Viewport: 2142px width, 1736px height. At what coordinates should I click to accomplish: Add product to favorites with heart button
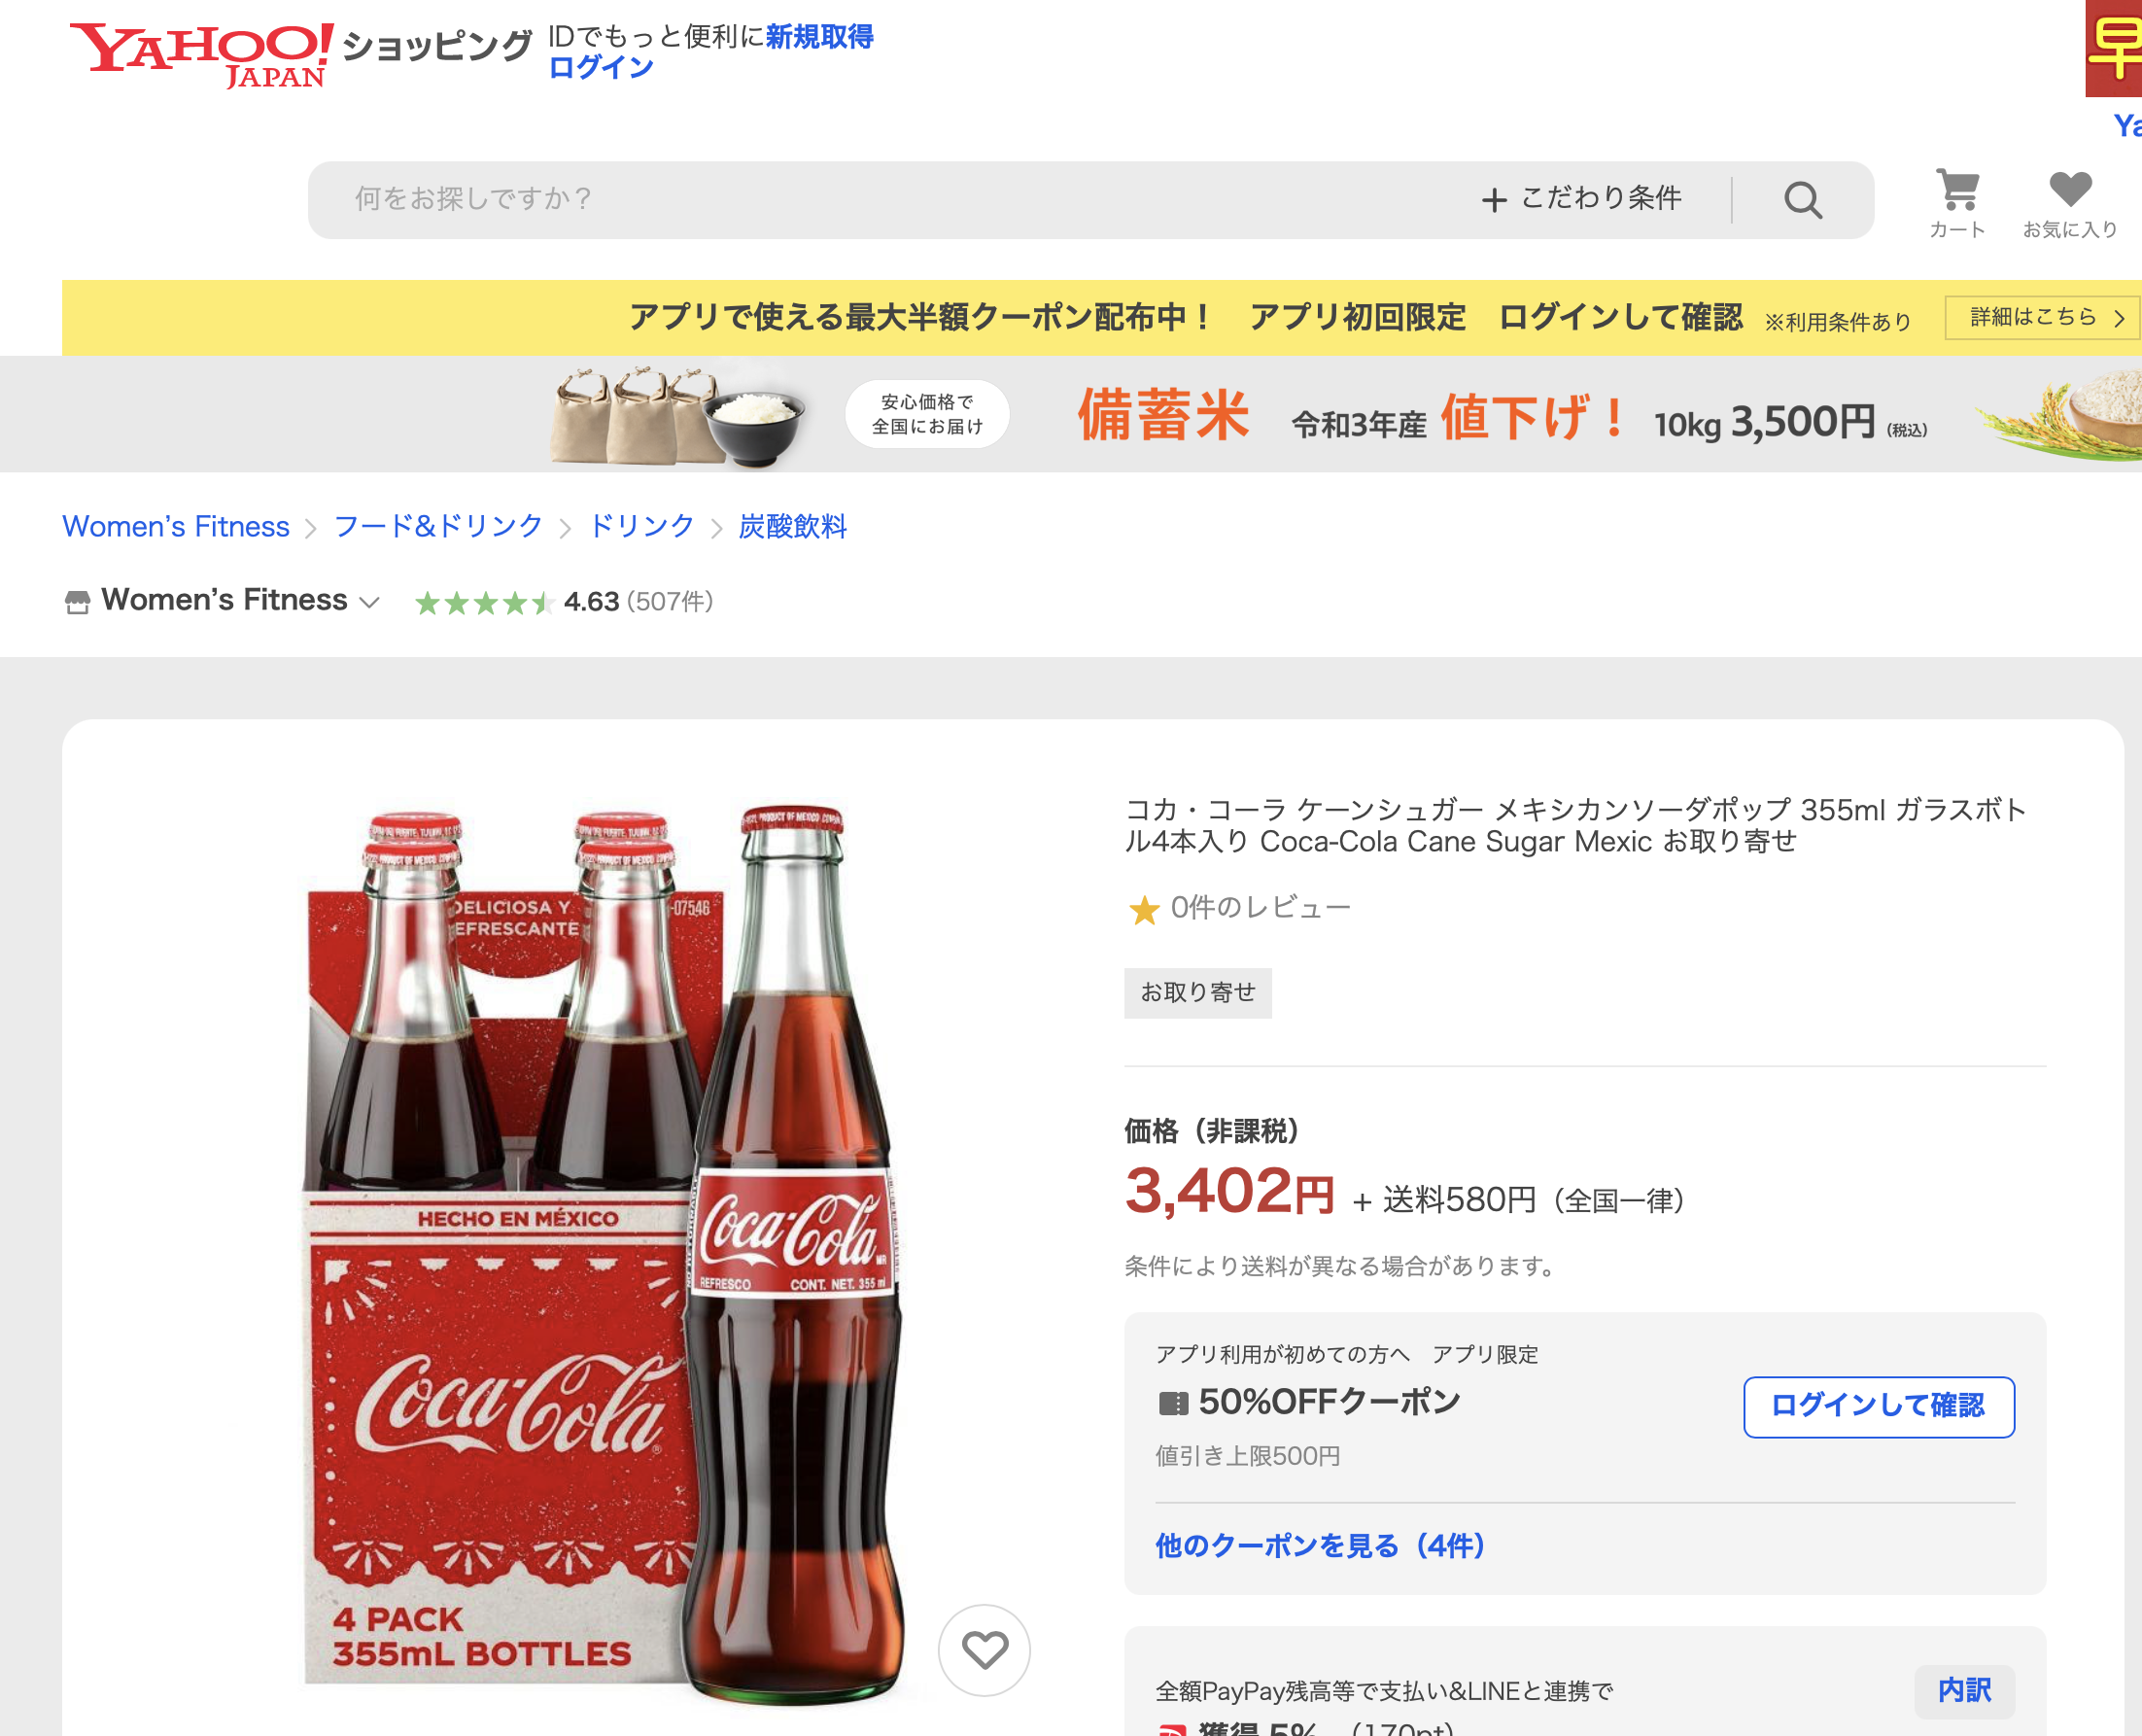click(x=984, y=1650)
